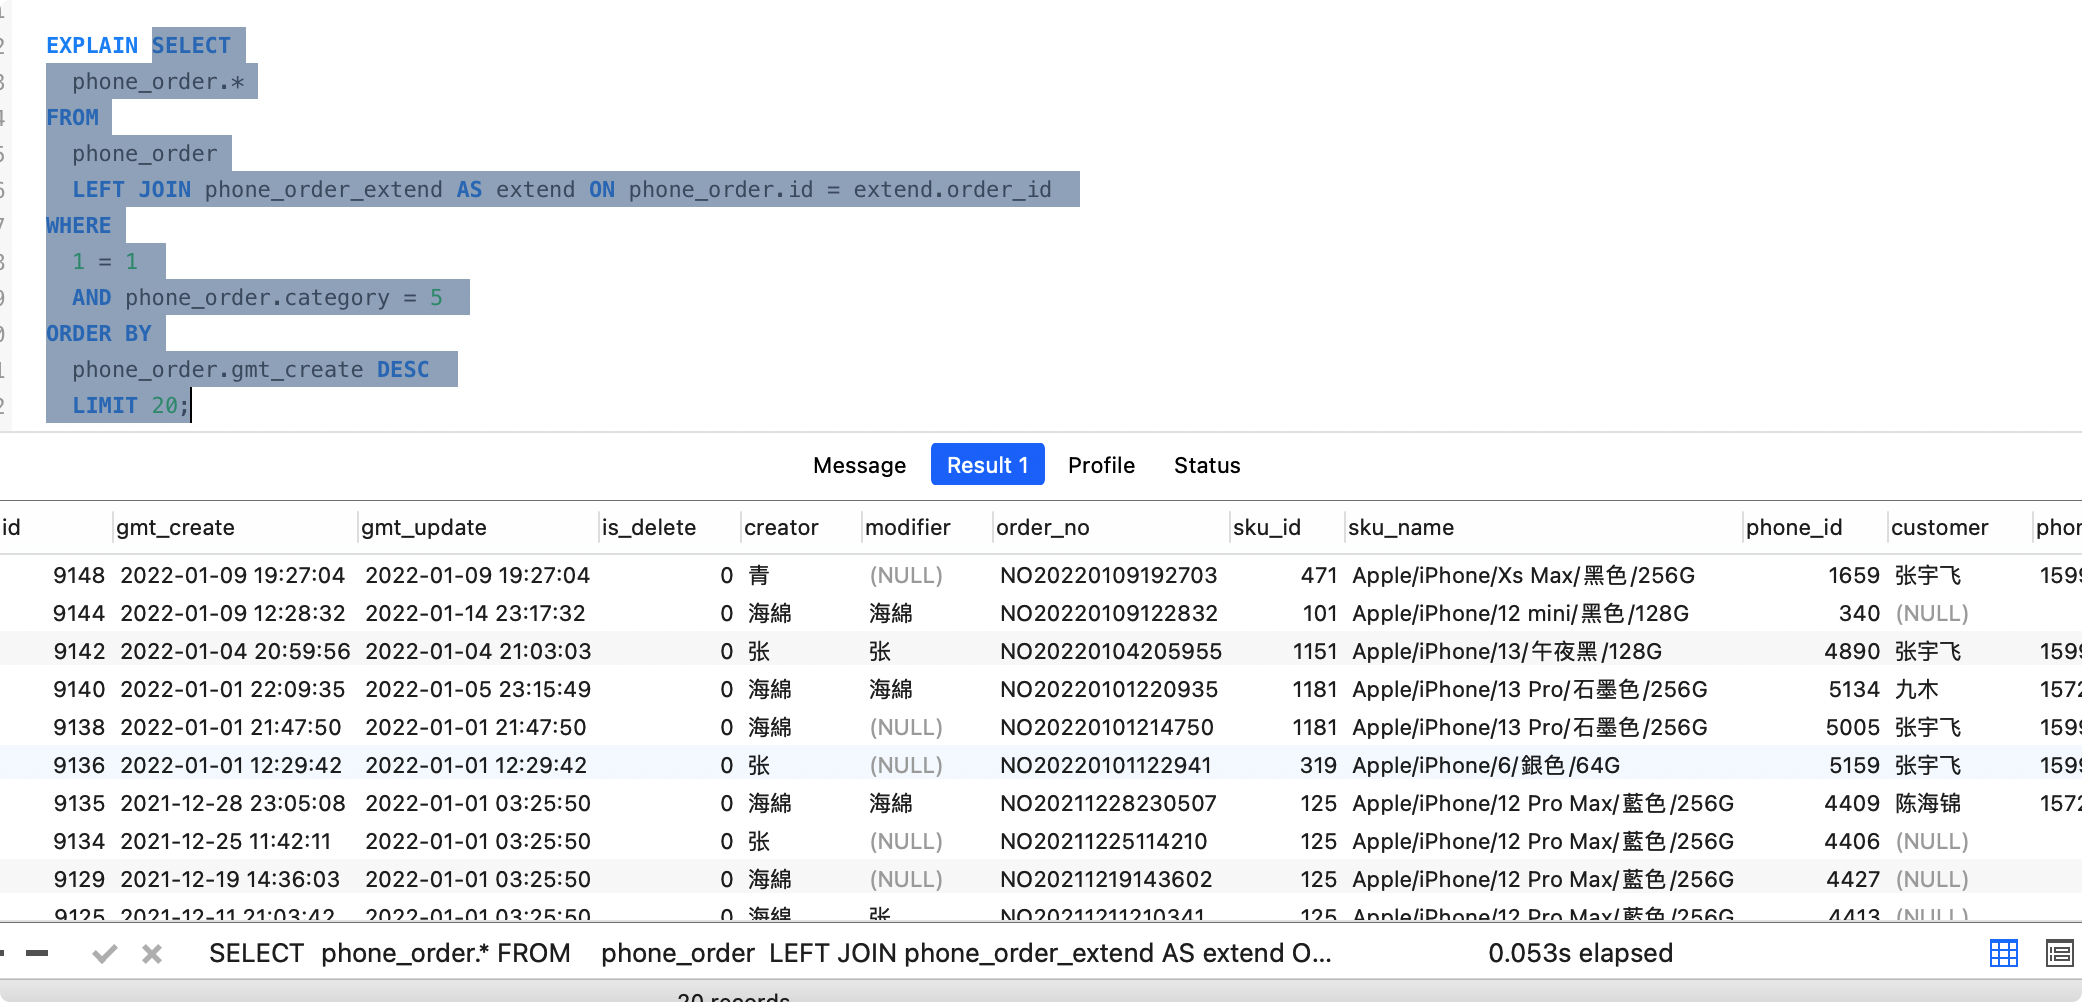This screenshot has height=1002, width=2082.
Task: Click sku_name Apple/iPhone/12 mini/黑色/128G
Action: pyautogui.click(x=1521, y=613)
